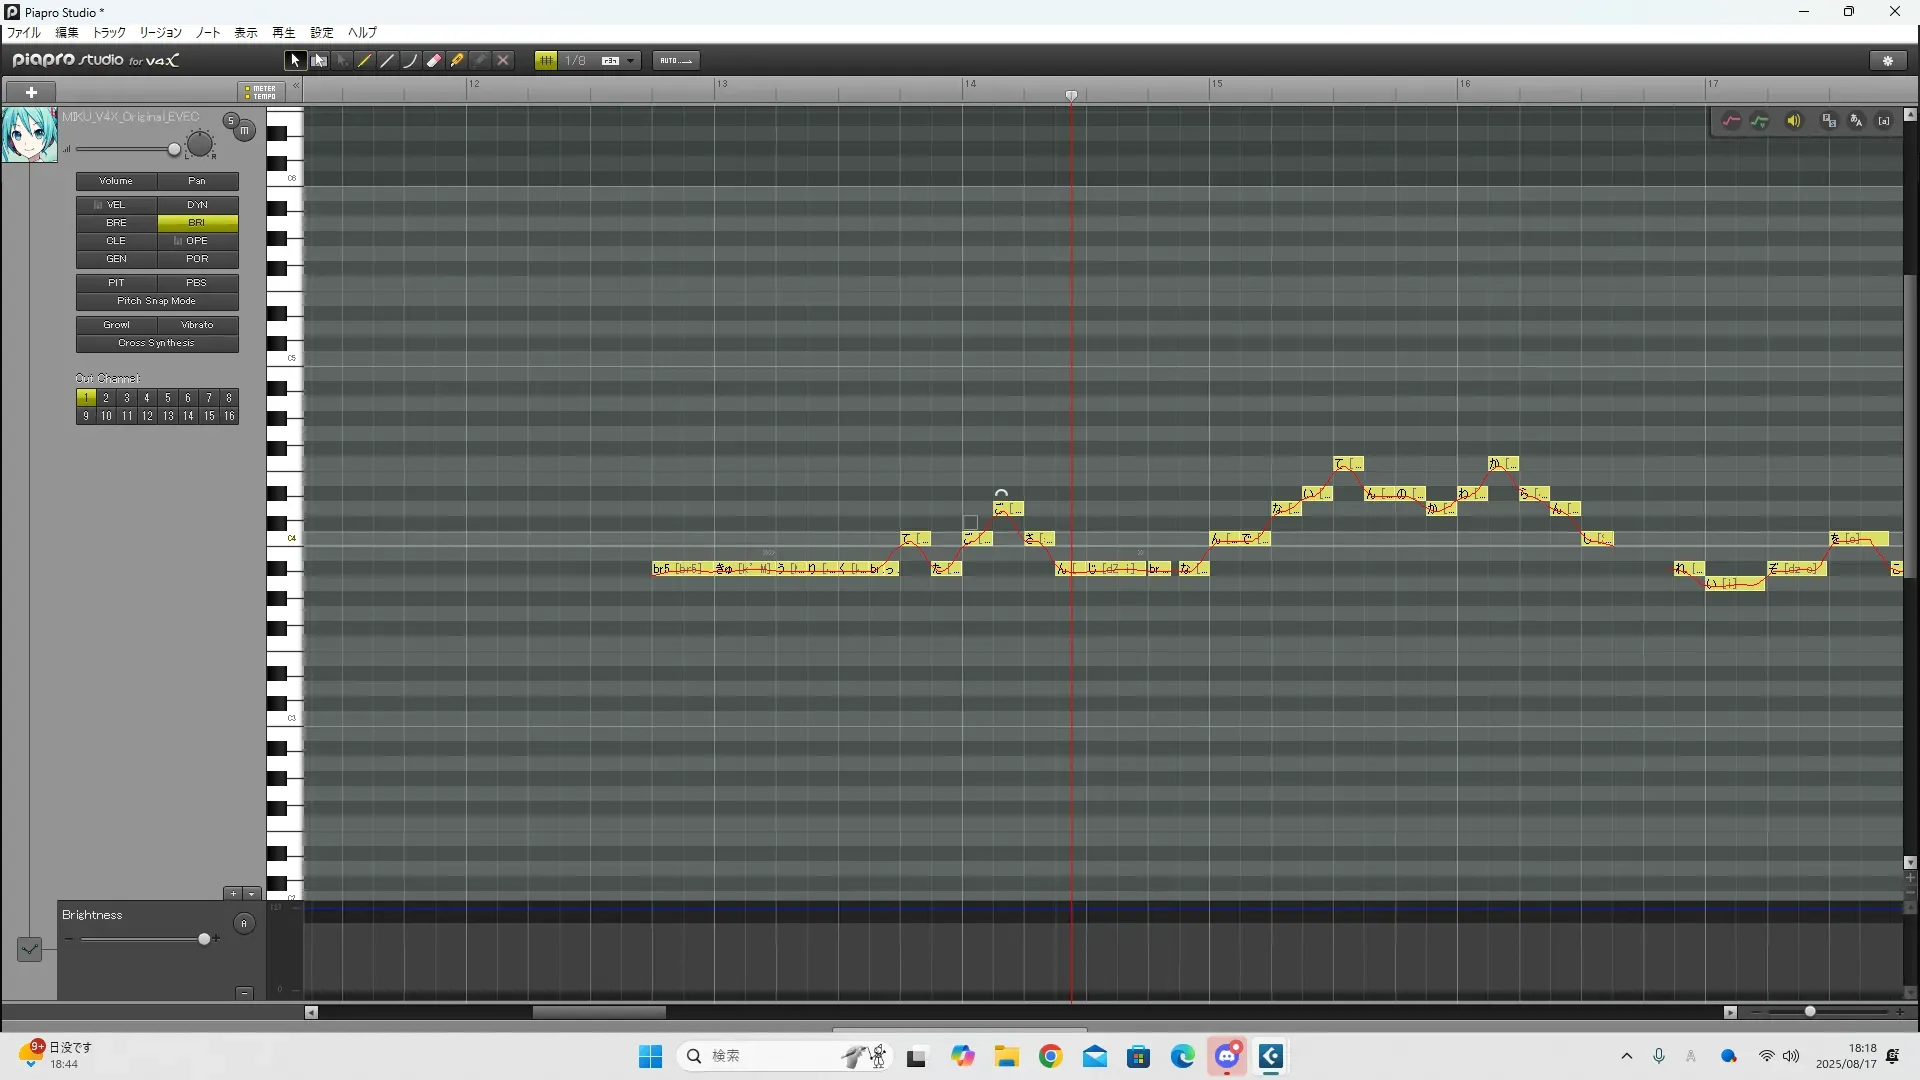Open the ノート menu
The image size is (1920, 1080).
tap(208, 33)
